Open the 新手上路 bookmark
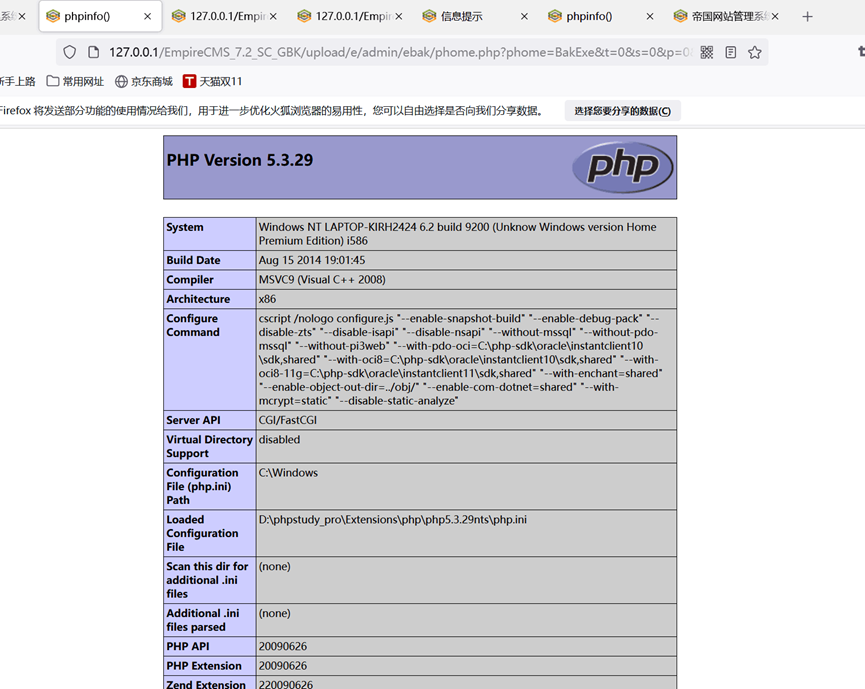 [18, 82]
